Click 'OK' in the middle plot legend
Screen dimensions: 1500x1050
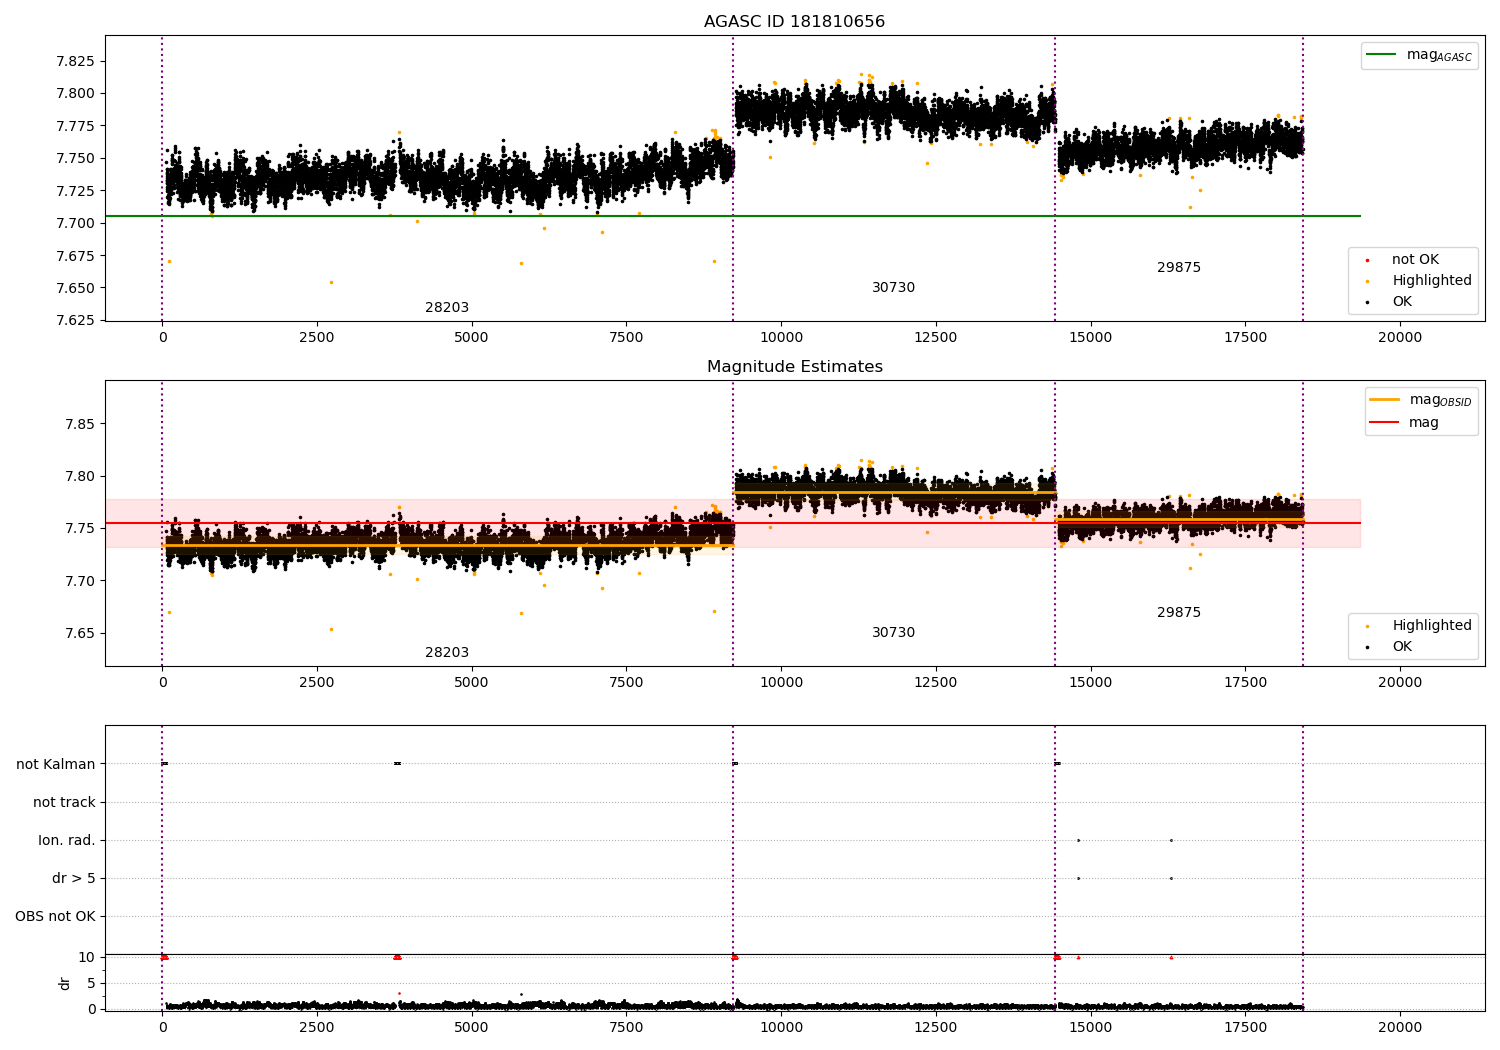(x=1402, y=646)
